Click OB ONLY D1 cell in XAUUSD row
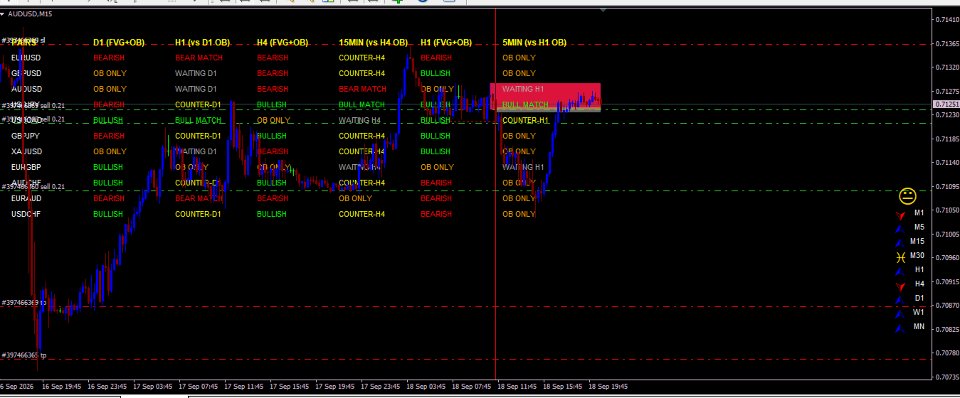Image resolution: width=960 pixels, height=398 pixels. coord(110,151)
